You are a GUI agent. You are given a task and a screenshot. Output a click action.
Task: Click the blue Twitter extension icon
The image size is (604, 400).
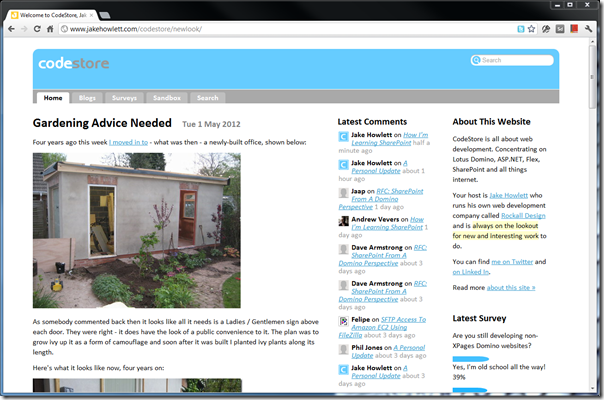click(x=521, y=29)
